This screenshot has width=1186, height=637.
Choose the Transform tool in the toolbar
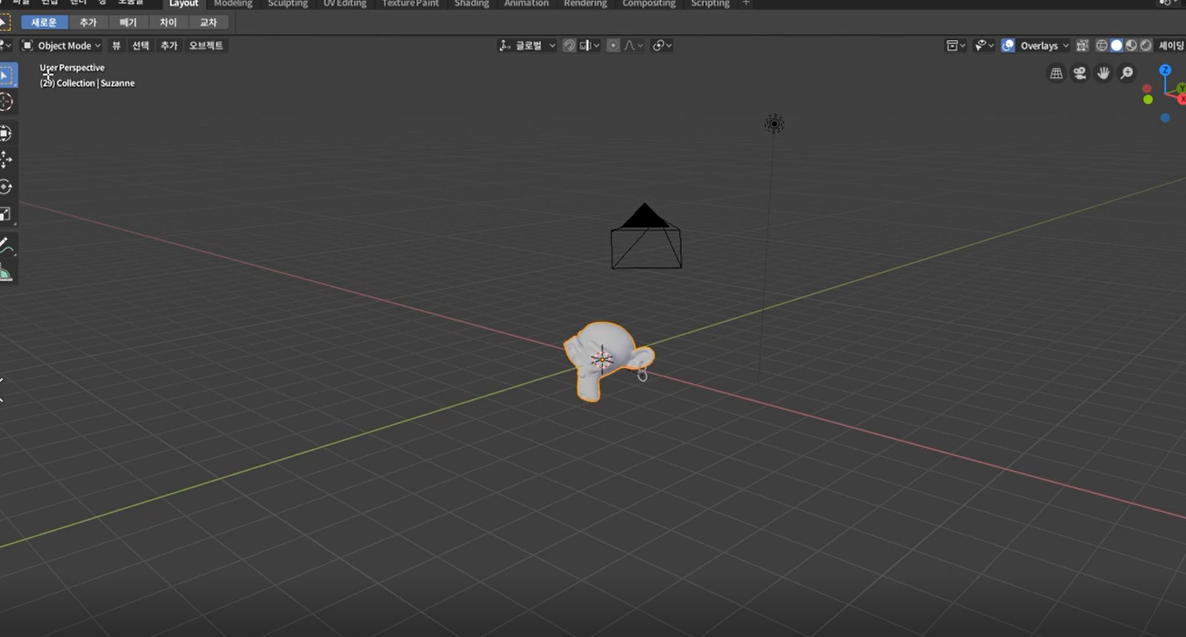[x=6, y=133]
